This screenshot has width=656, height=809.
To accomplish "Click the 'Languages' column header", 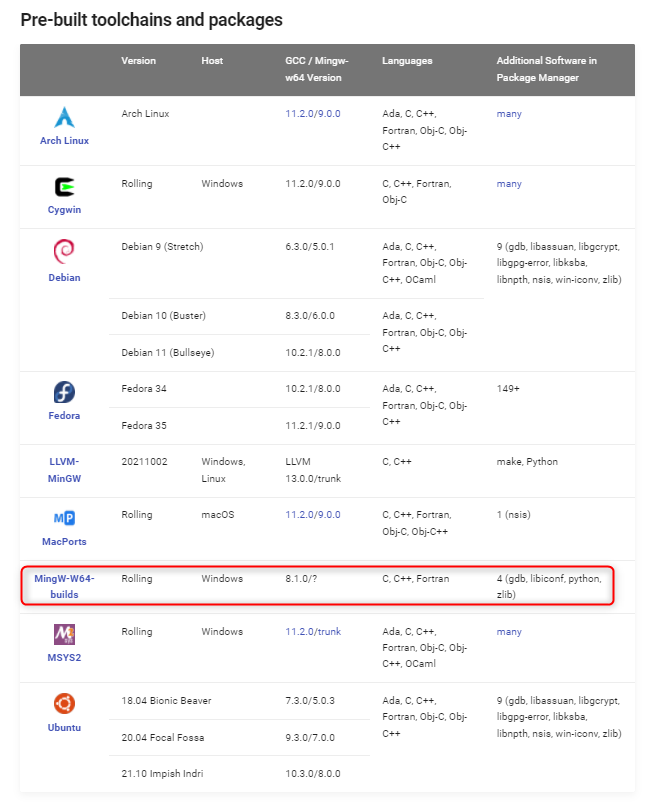I will pos(407,60).
